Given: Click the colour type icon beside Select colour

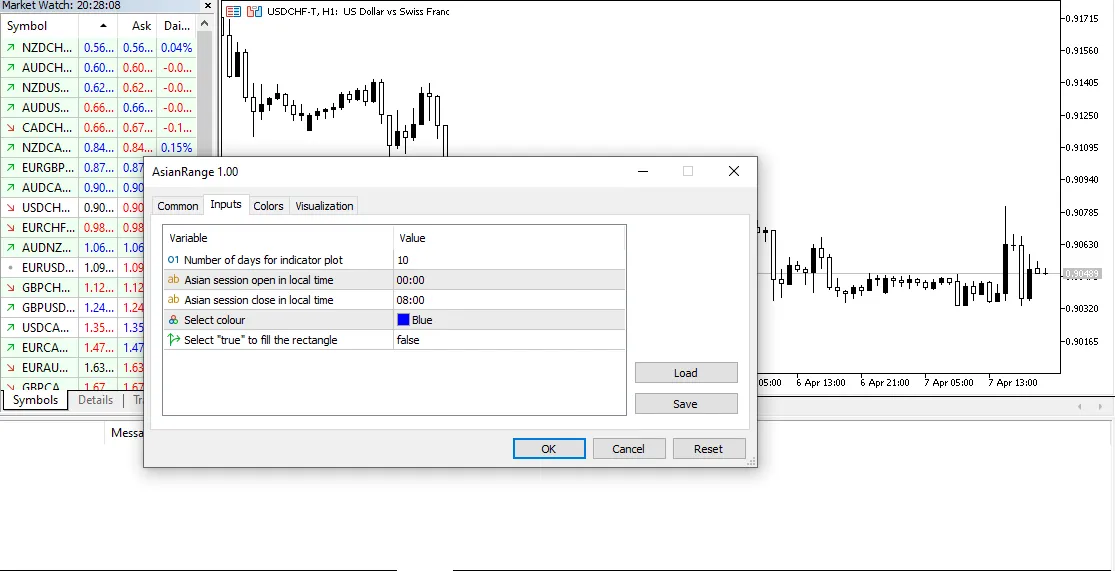Looking at the screenshot, I should click(174, 320).
